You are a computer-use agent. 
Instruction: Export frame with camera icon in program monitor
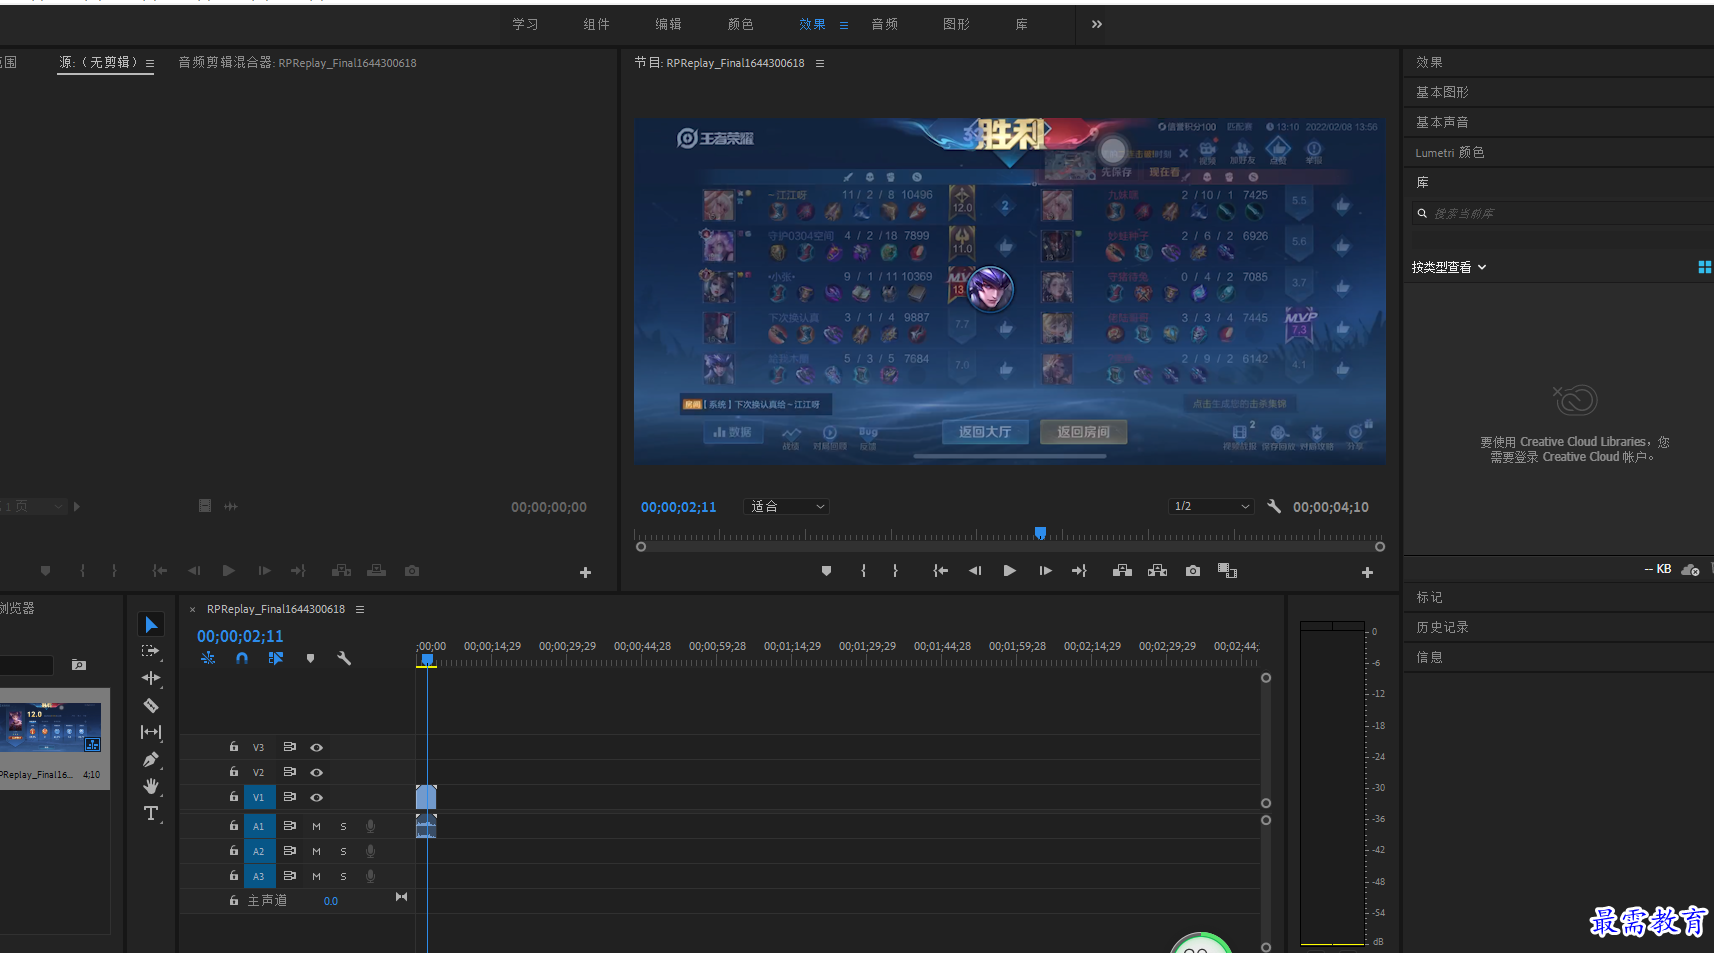click(1193, 571)
